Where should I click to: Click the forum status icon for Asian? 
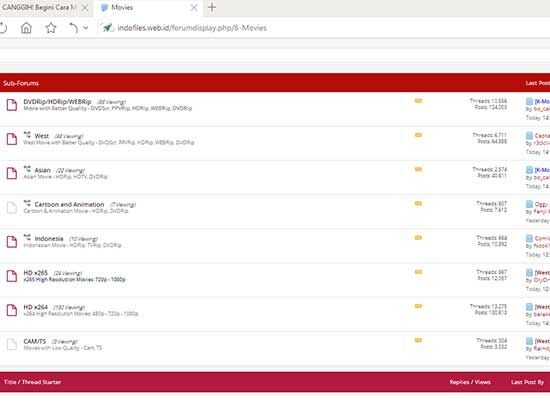[12, 173]
